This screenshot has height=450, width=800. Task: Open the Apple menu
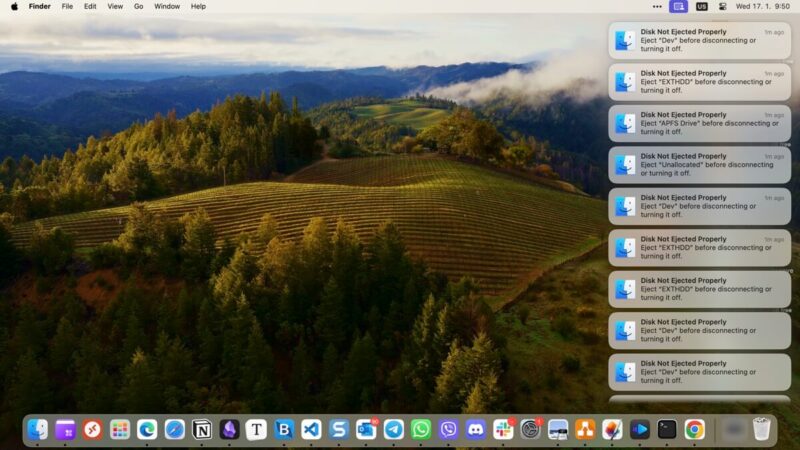(14, 7)
